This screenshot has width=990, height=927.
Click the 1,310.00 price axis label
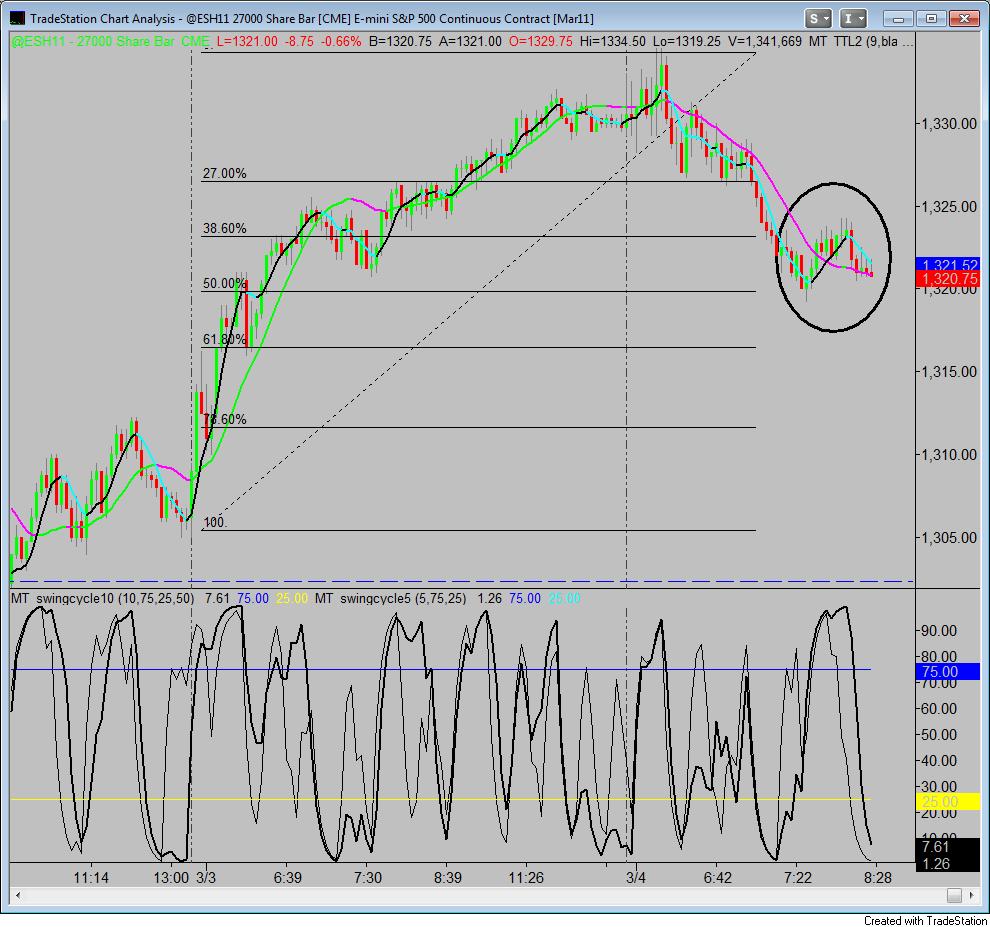[x=950, y=455]
